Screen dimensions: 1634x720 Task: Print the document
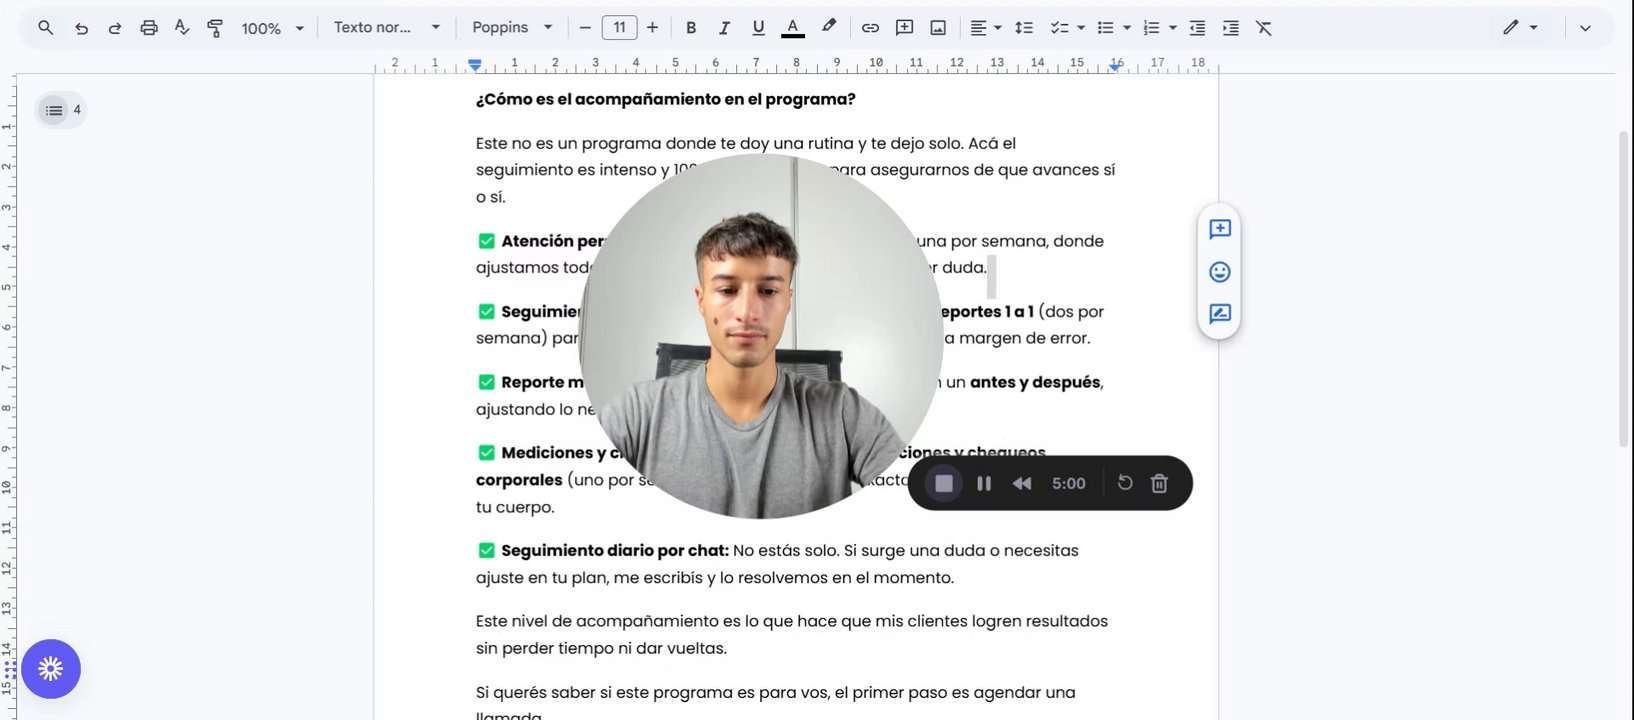[149, 28]
